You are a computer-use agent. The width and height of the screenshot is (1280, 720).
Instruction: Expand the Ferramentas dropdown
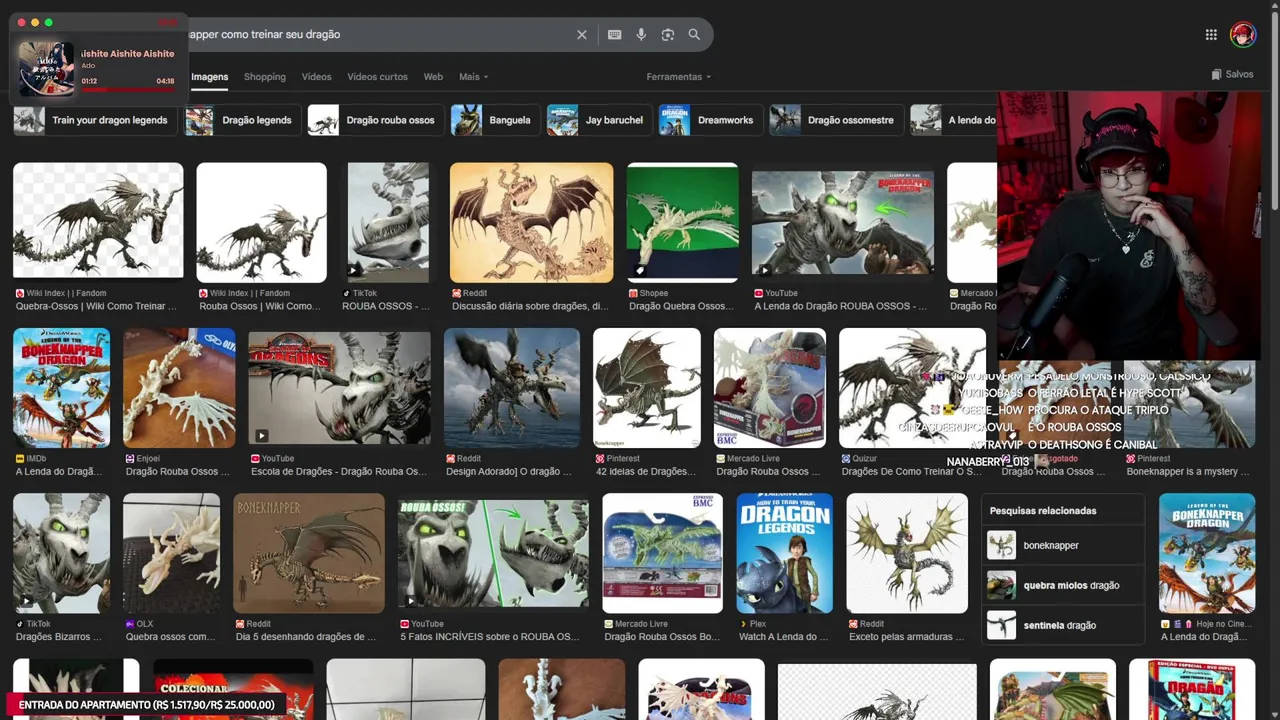679,77
